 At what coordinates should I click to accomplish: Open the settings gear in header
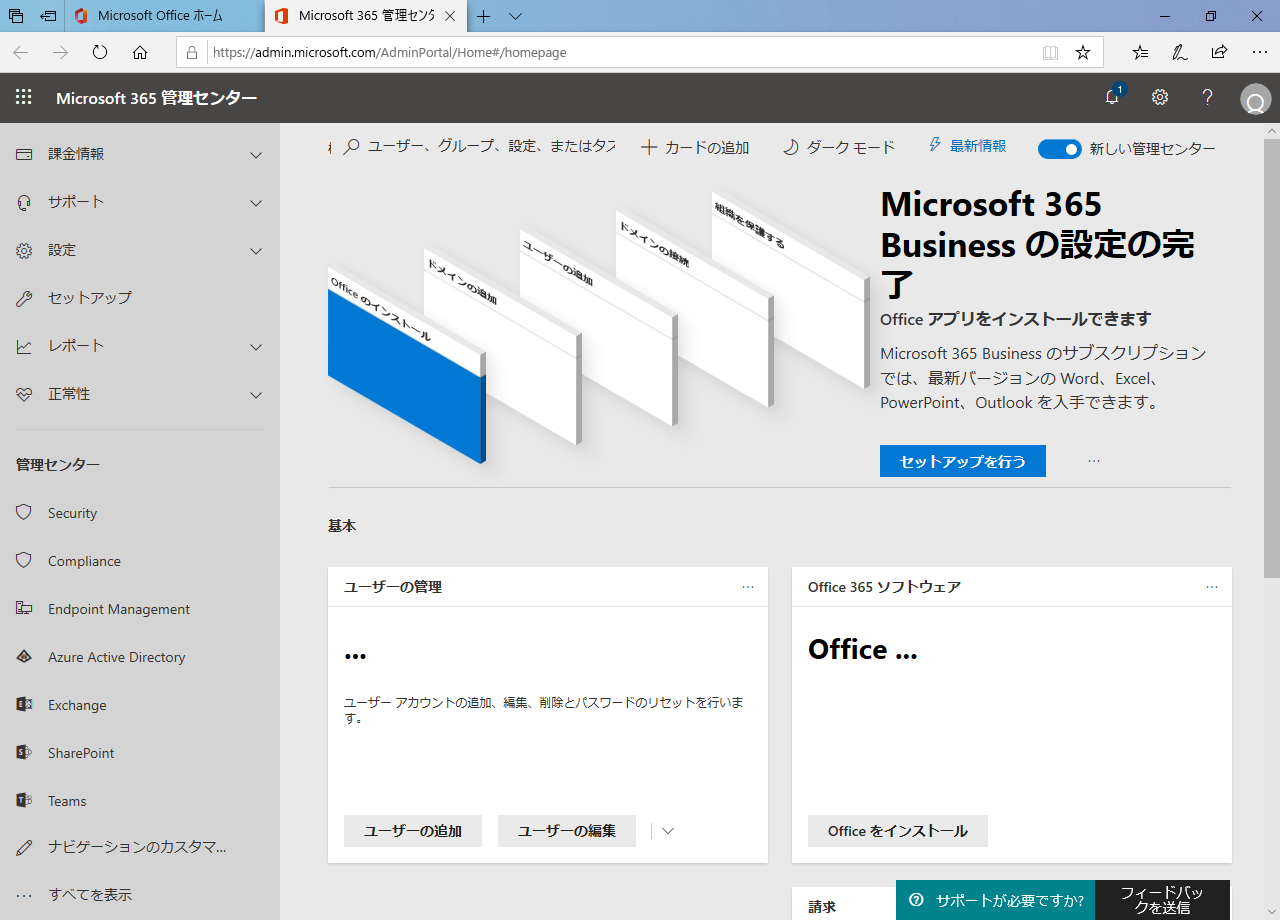pos(1160,97)
